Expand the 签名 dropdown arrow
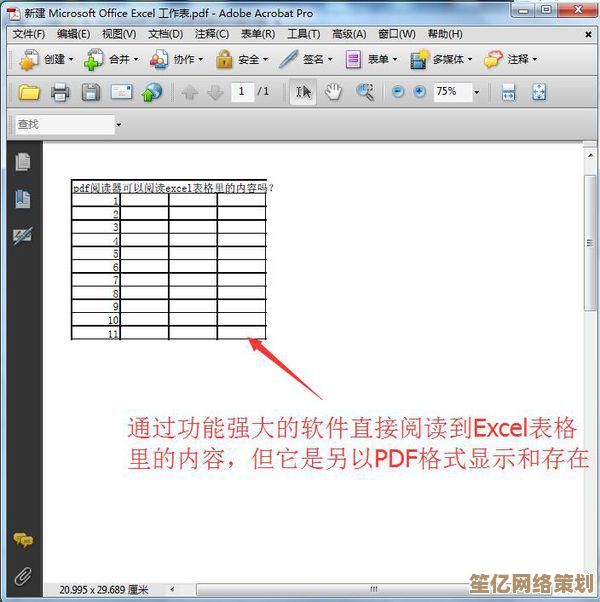The width and height of the screenshot is (600, 602). [330, 60]
